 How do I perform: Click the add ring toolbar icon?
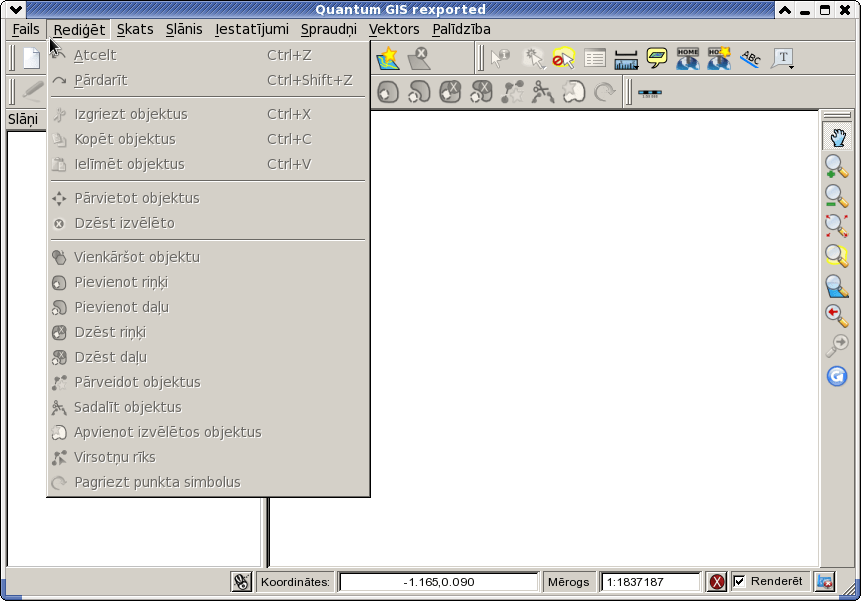click(x=388, y=92)
